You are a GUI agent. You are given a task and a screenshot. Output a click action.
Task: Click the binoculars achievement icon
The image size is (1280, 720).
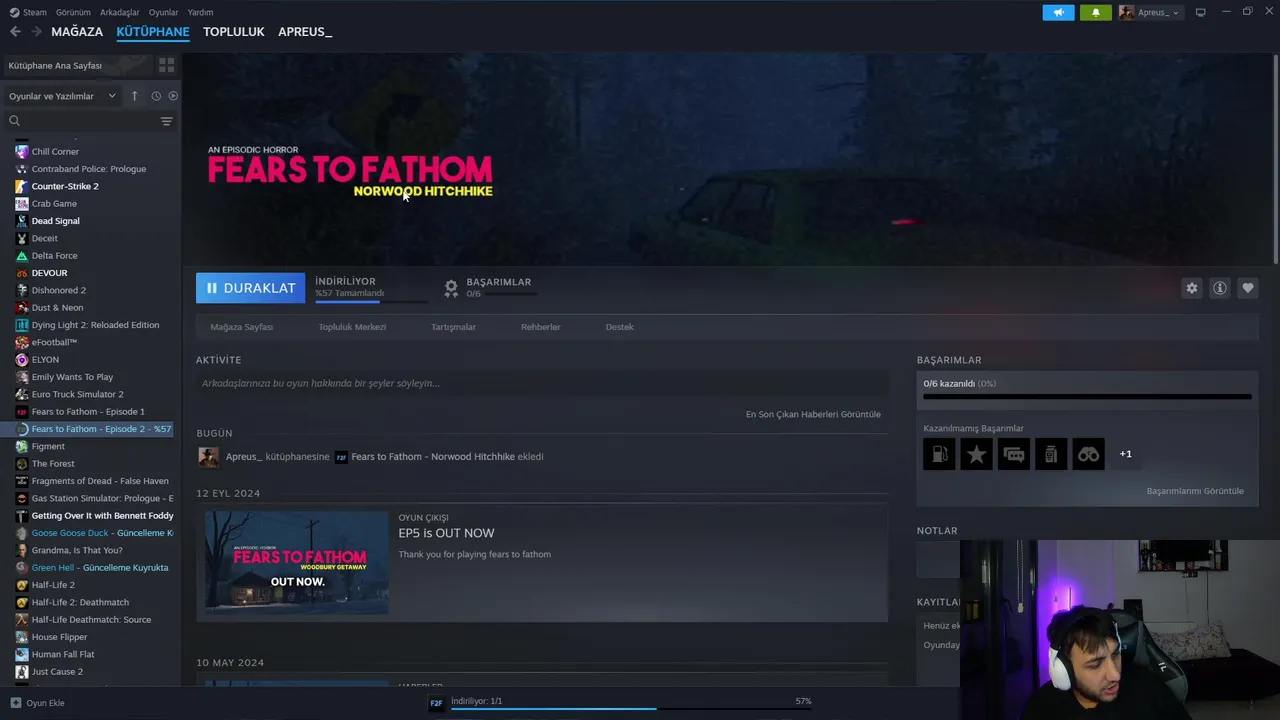click(x=1088, y=454)
